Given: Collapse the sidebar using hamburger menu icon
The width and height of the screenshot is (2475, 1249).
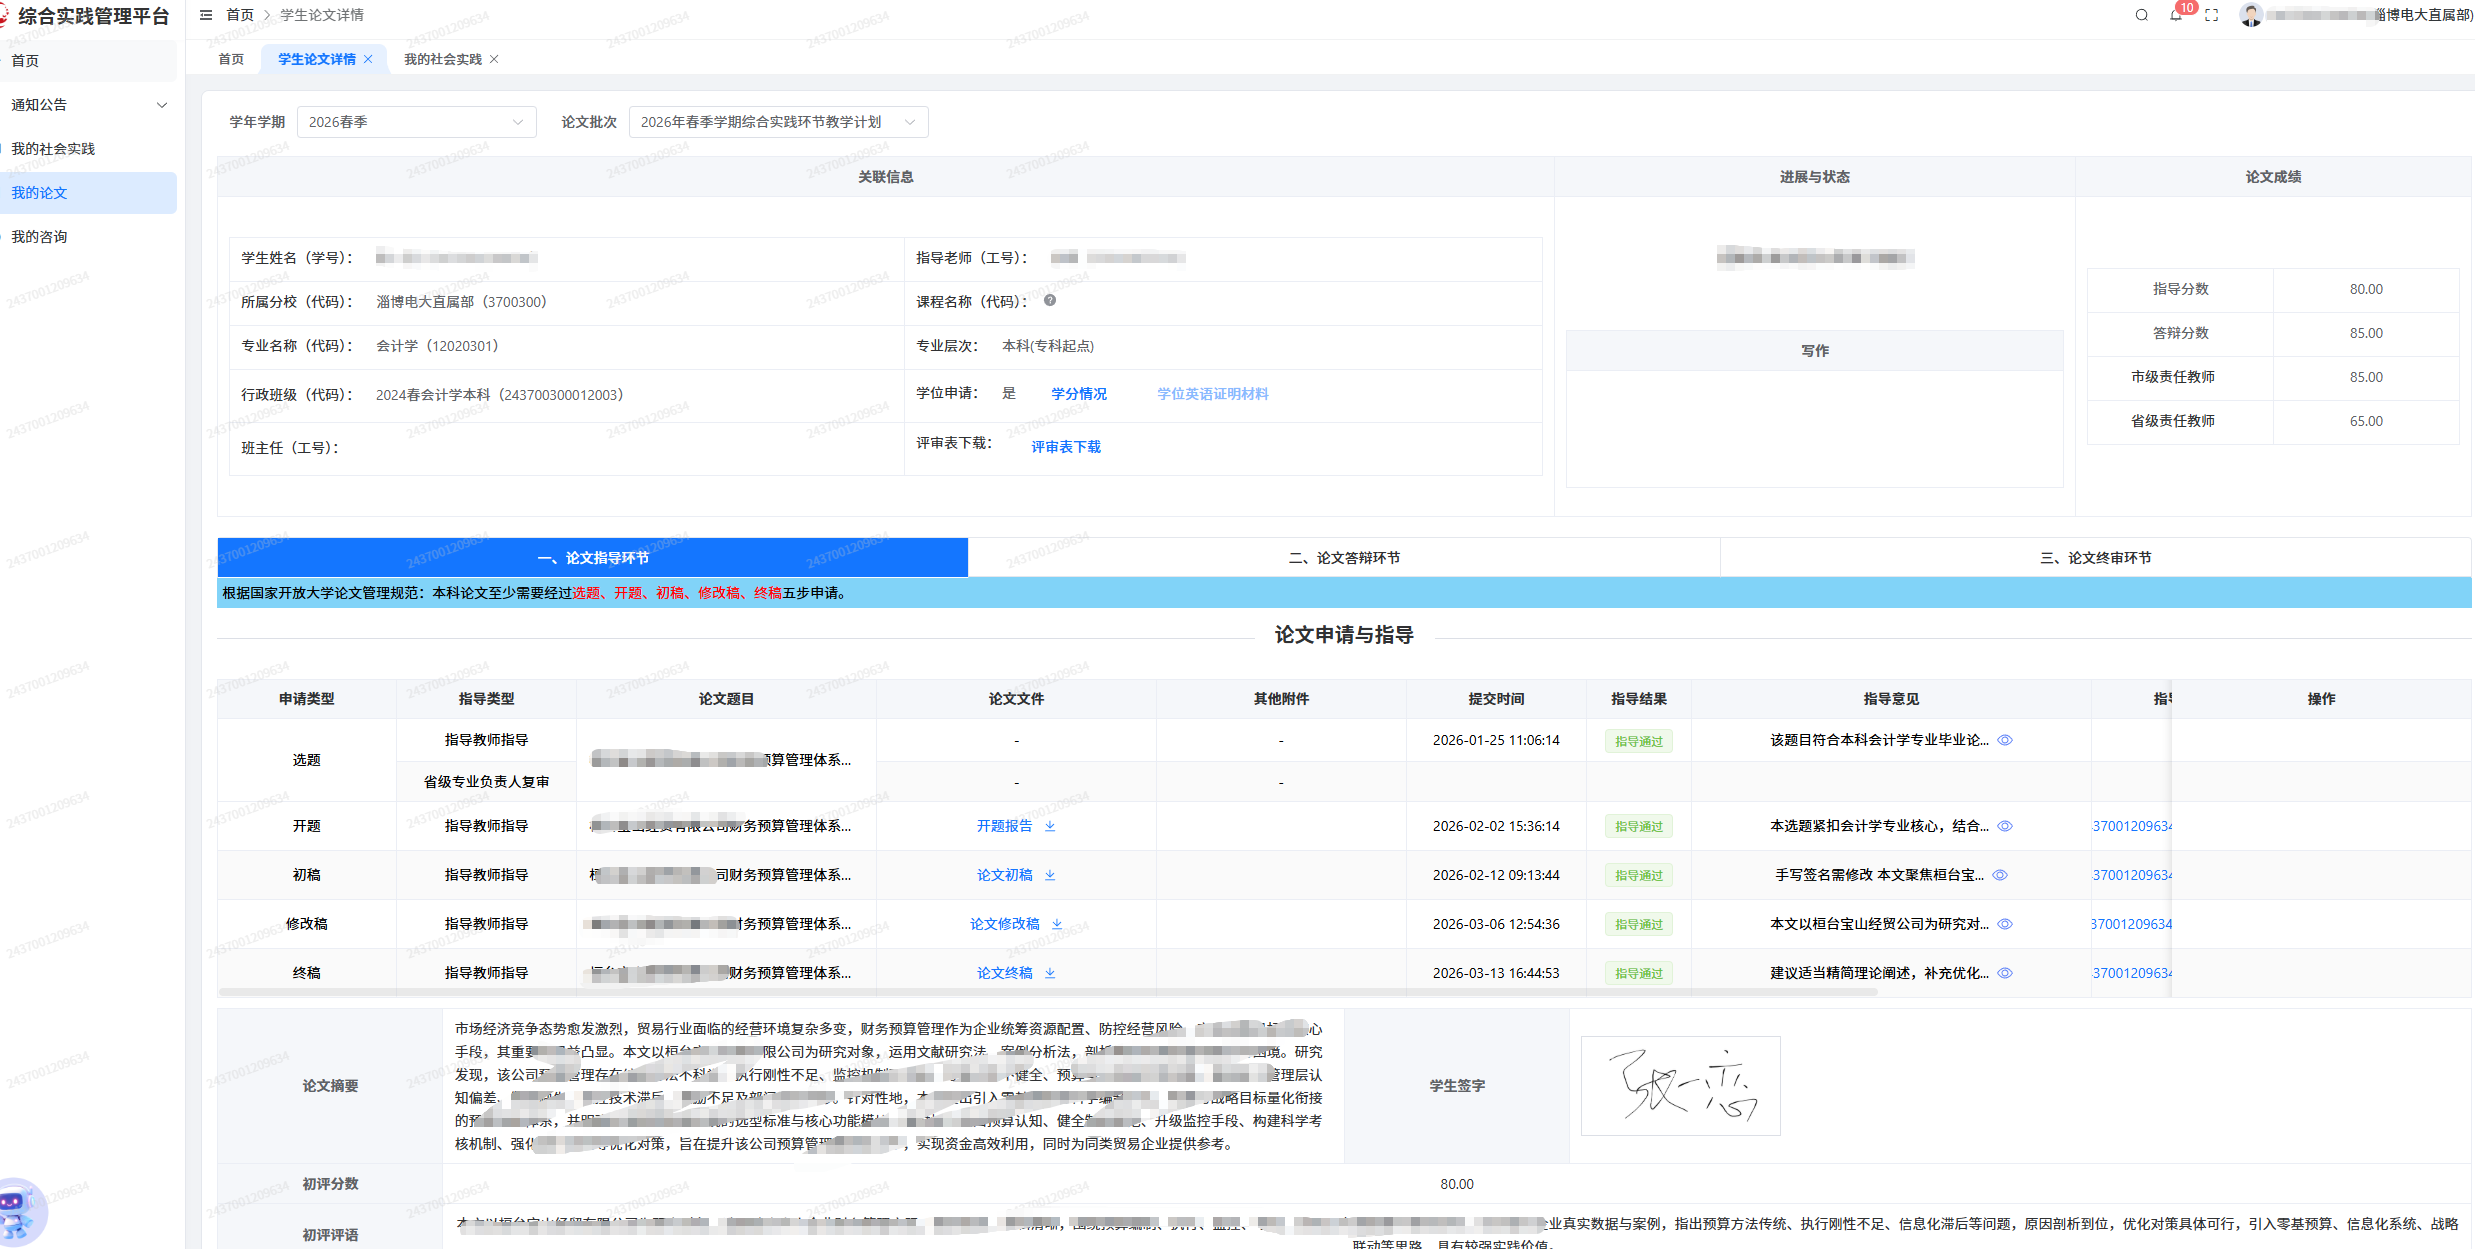Looking at the screenshot, I should coord(206,15).
